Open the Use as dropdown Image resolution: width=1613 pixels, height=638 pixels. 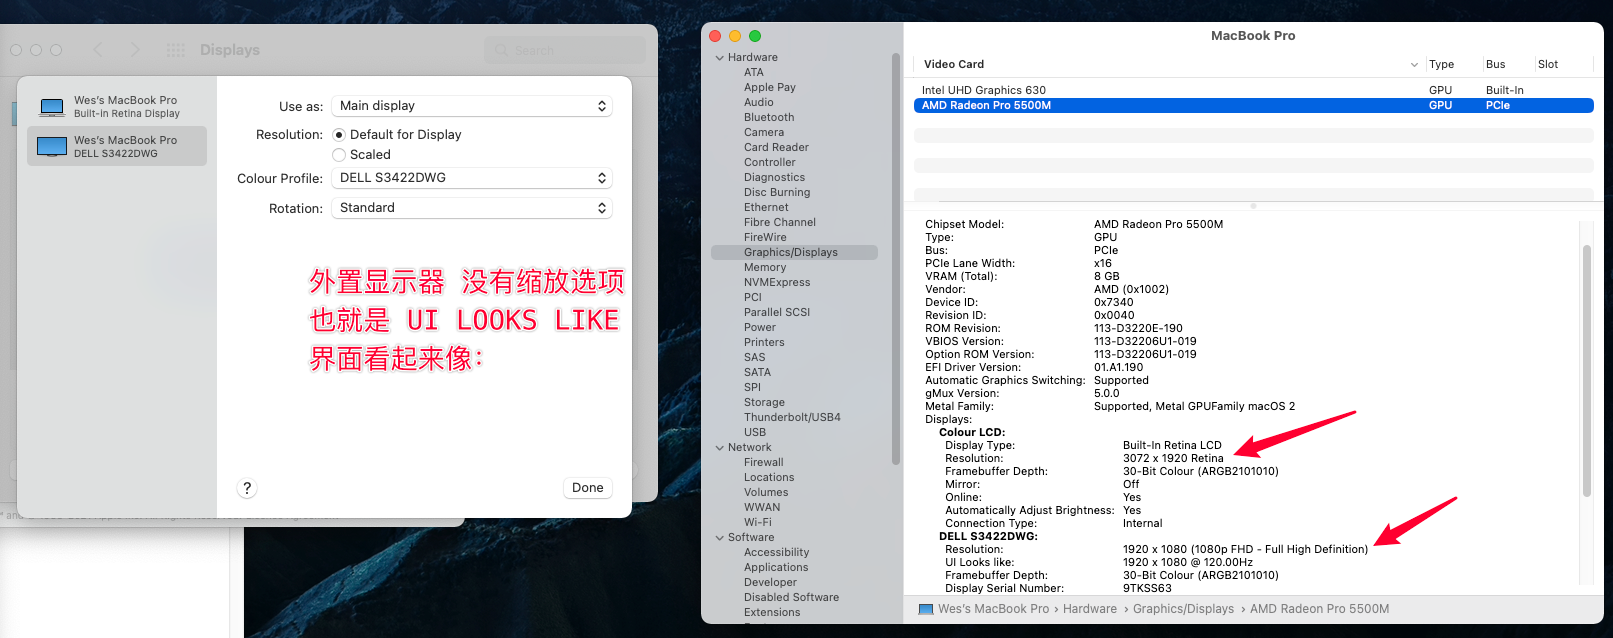tap(472, 106)
